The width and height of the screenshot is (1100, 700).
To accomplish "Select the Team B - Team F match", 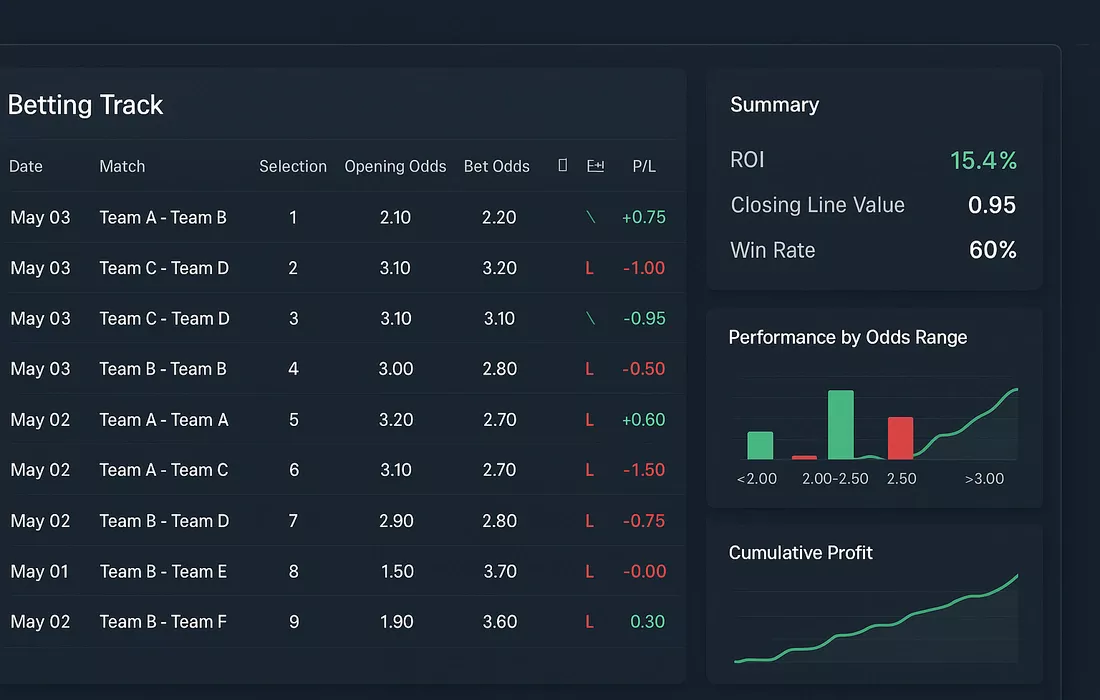I will (x=163, y=622).
